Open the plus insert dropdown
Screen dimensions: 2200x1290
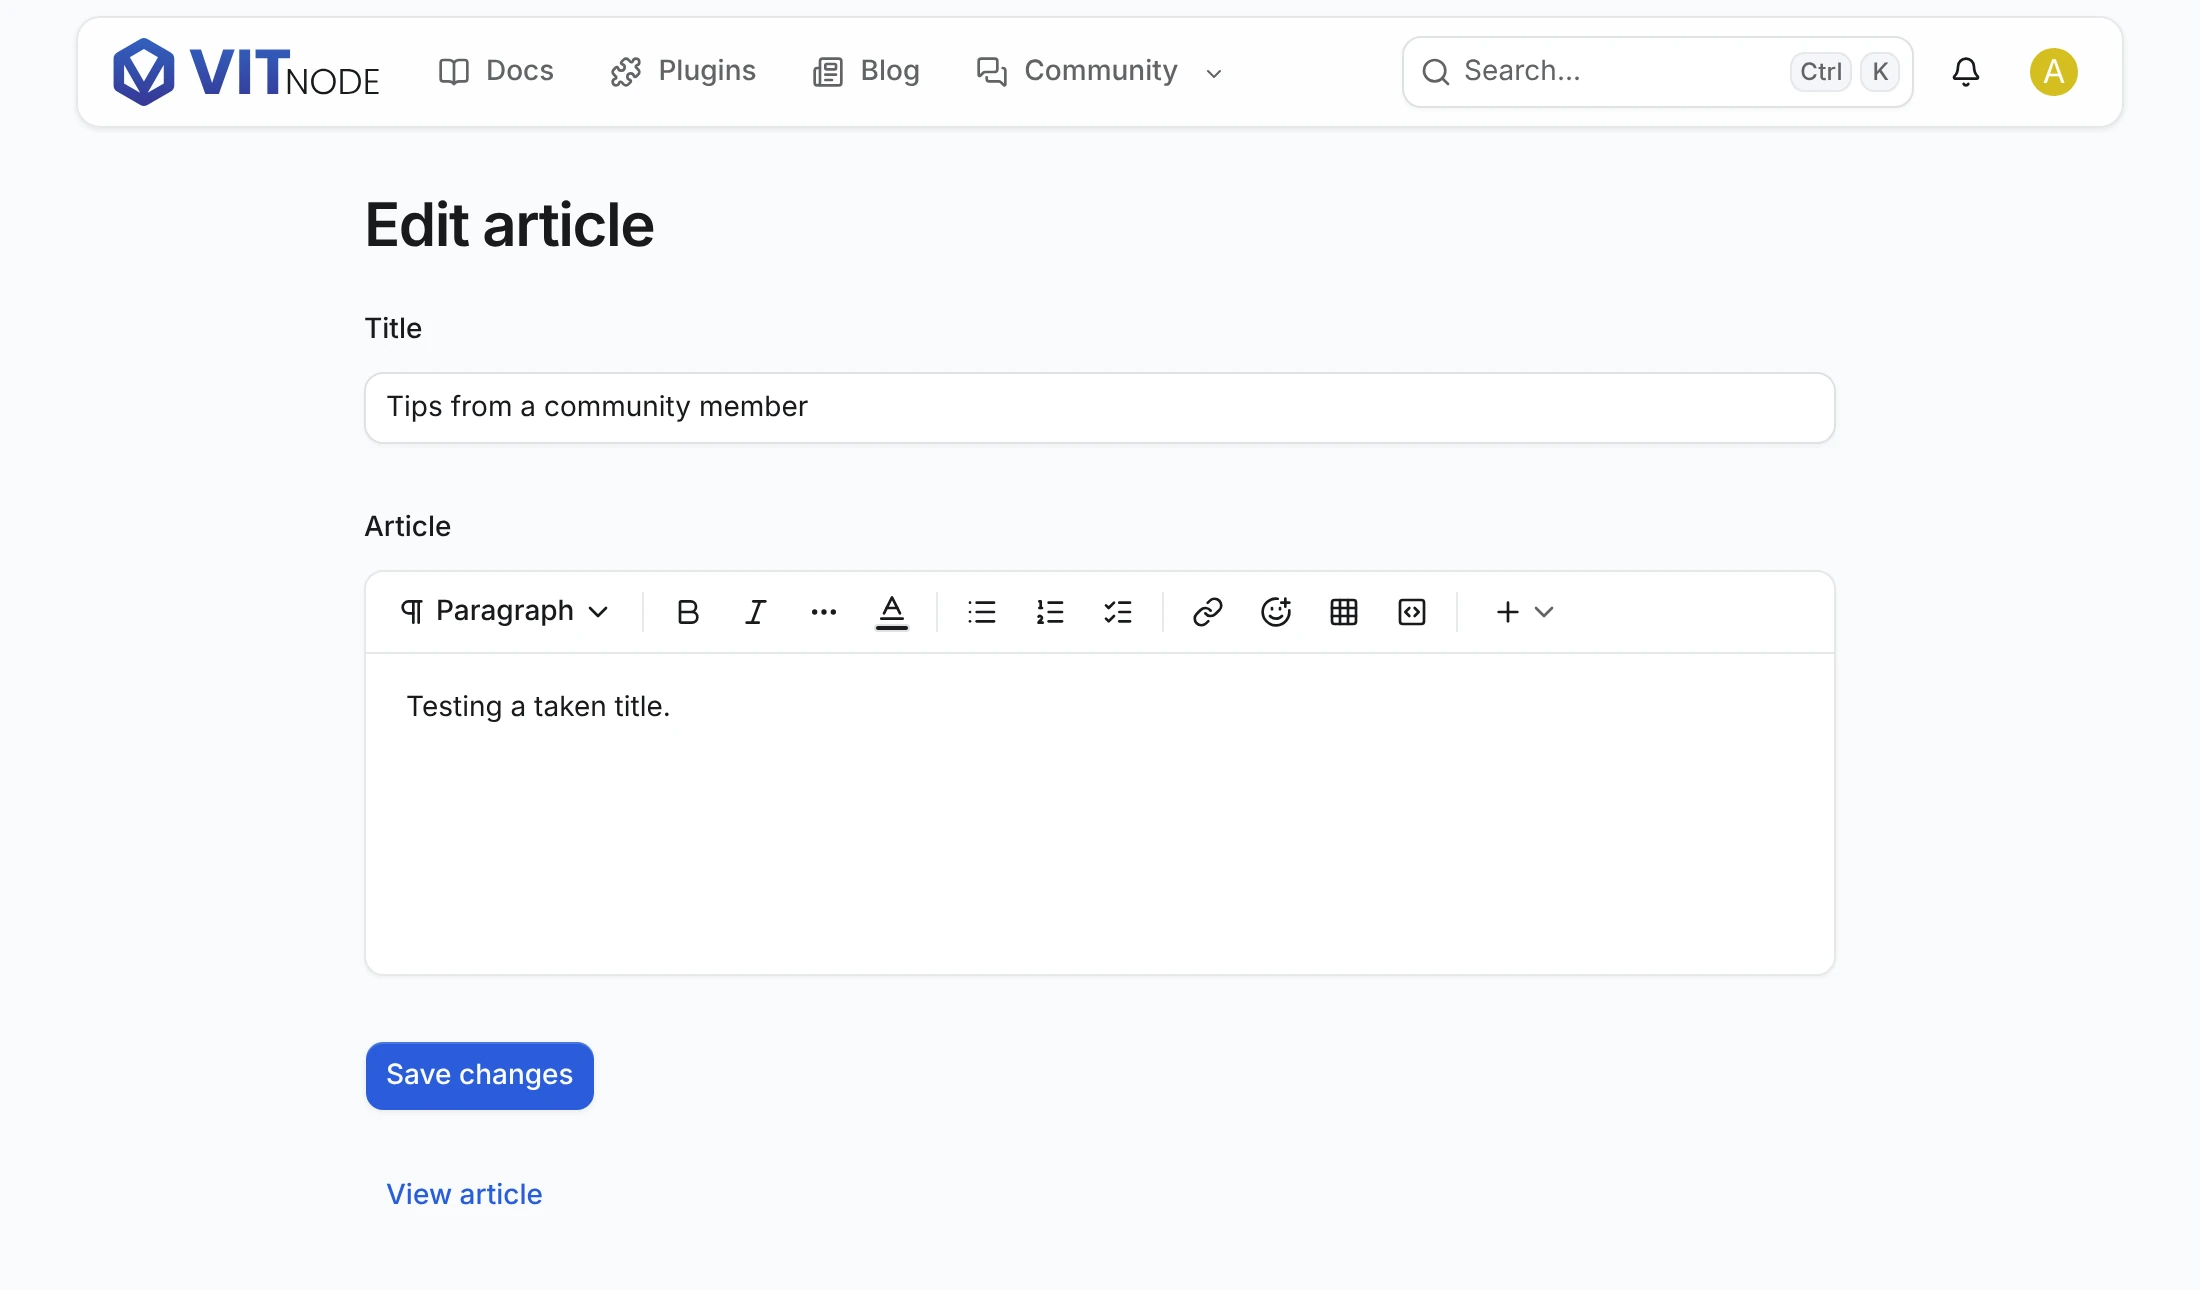(1524, 612)
